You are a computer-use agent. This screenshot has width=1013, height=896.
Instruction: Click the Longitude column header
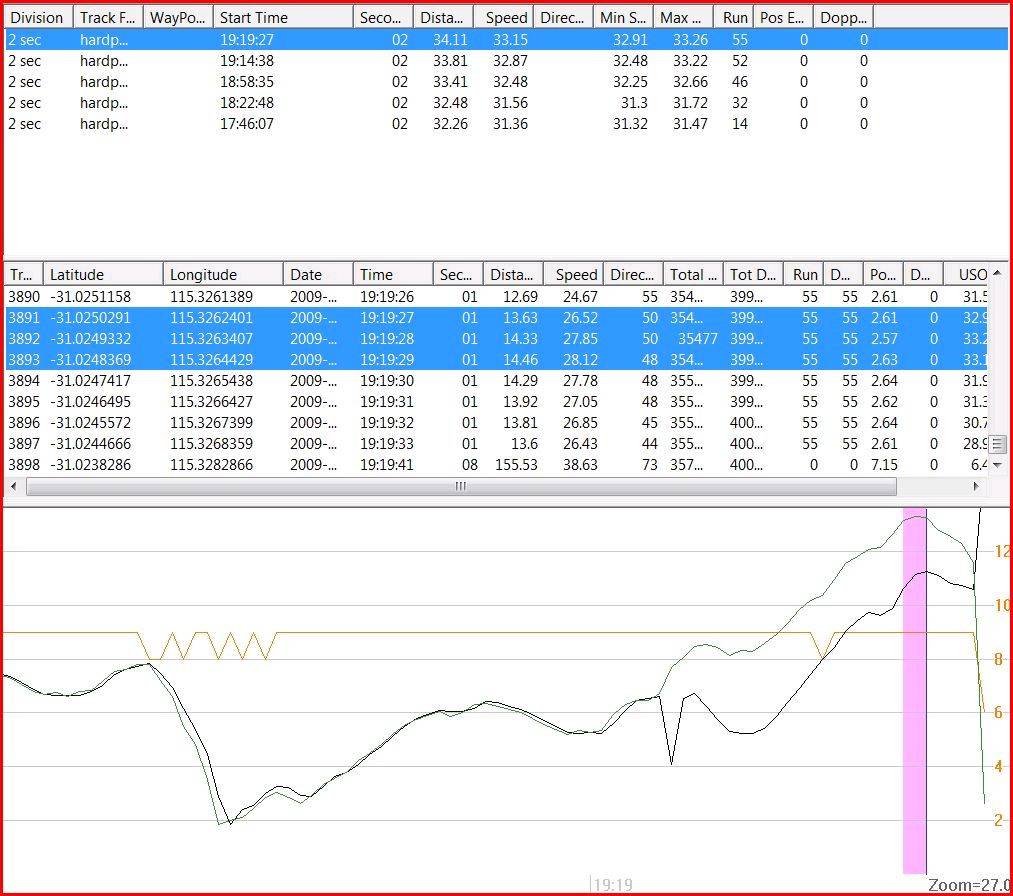[x=223, y=274]
